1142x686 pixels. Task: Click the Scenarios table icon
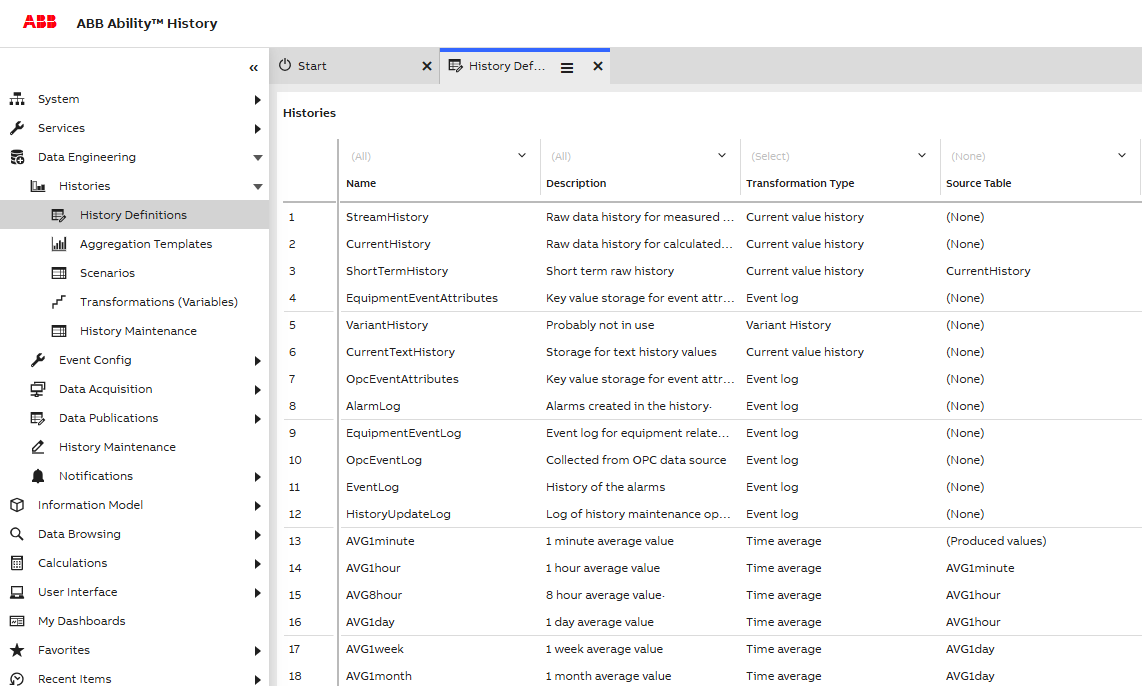(x=59, y=273)
